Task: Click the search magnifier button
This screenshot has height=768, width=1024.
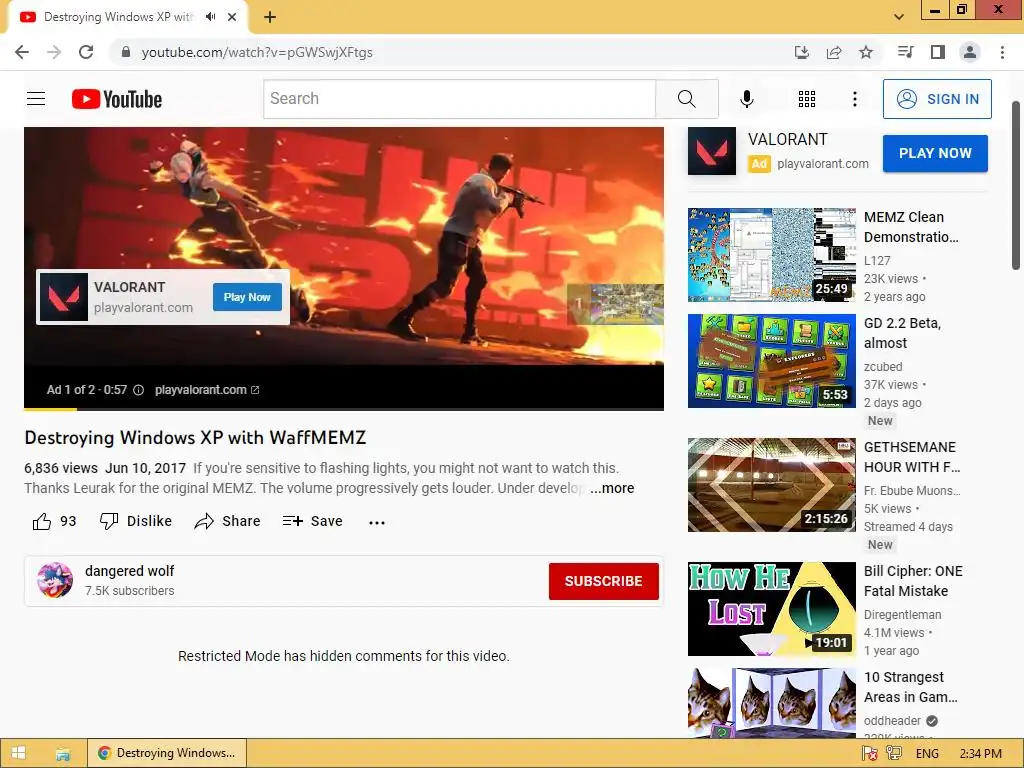Action: 686,99
